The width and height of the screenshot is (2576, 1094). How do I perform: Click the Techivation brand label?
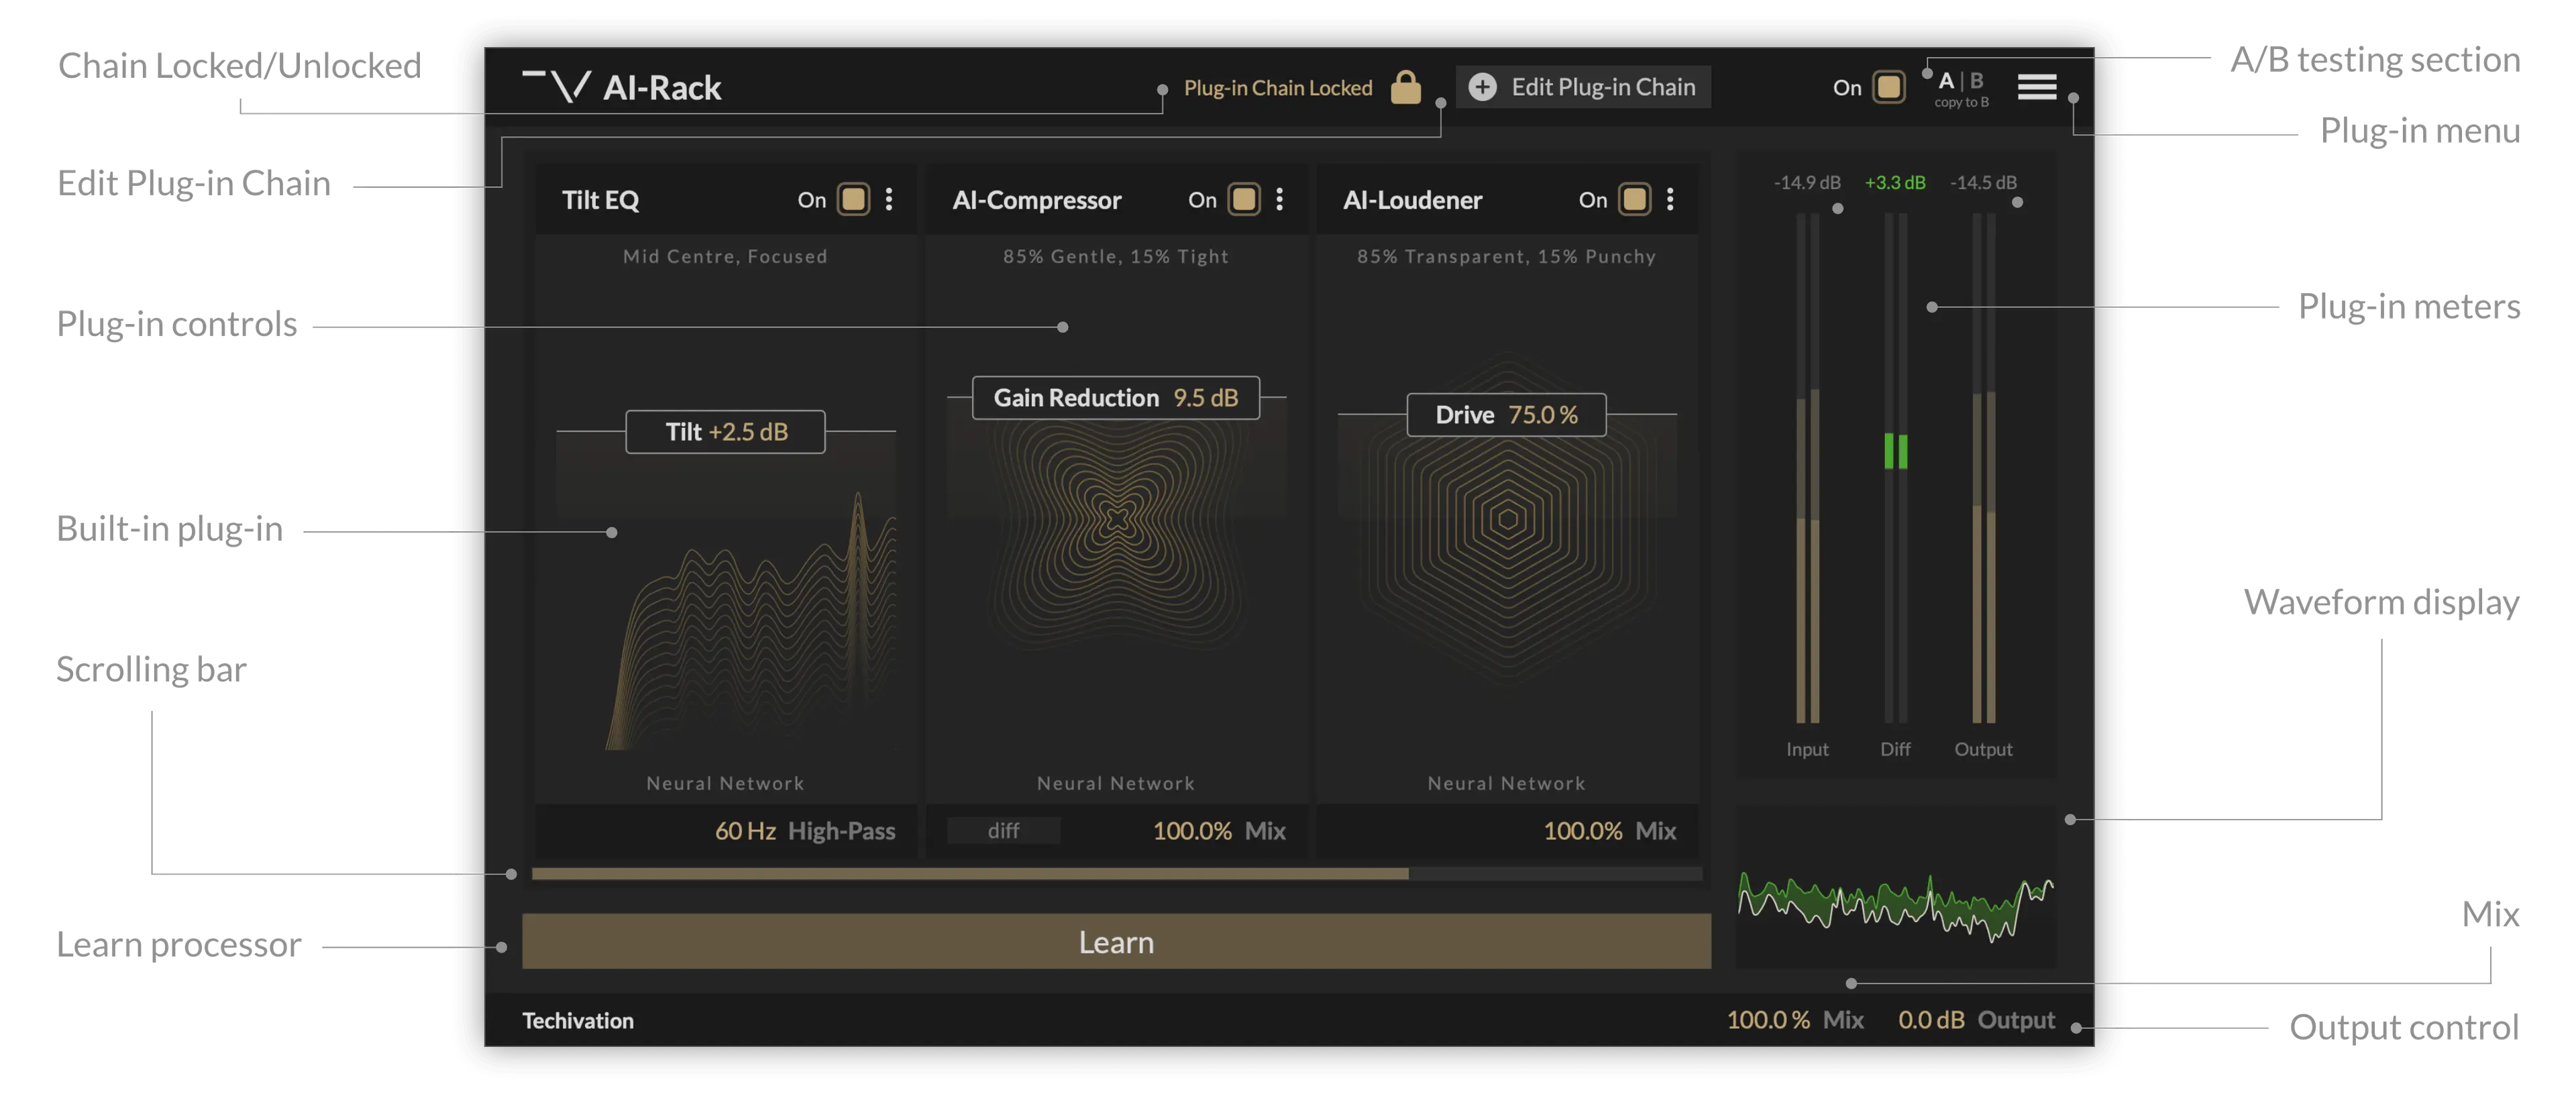pos(577,1020)
